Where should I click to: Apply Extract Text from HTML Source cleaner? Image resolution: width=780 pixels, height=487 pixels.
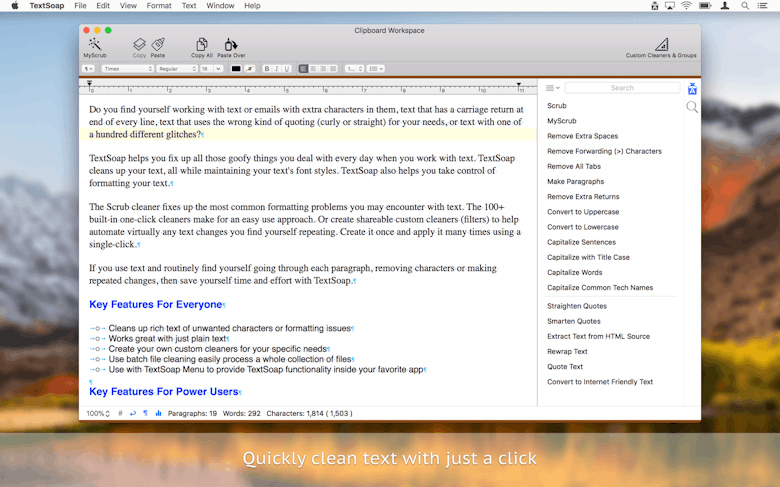click(598, 336)
